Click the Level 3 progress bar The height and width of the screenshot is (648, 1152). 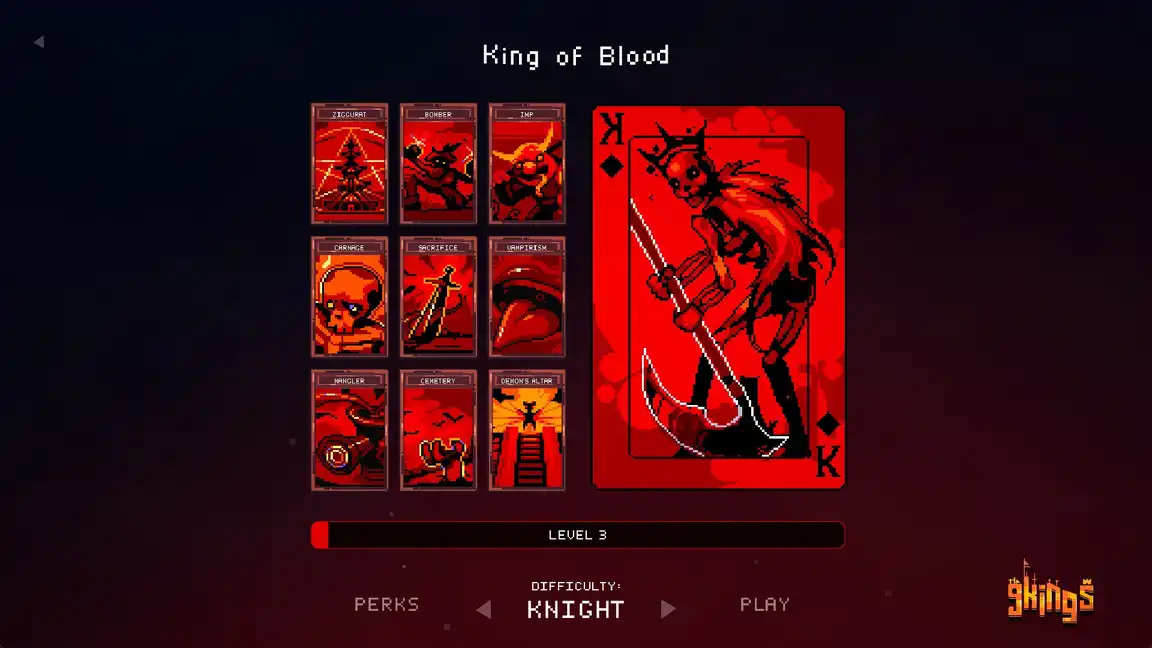pos(577,535)
